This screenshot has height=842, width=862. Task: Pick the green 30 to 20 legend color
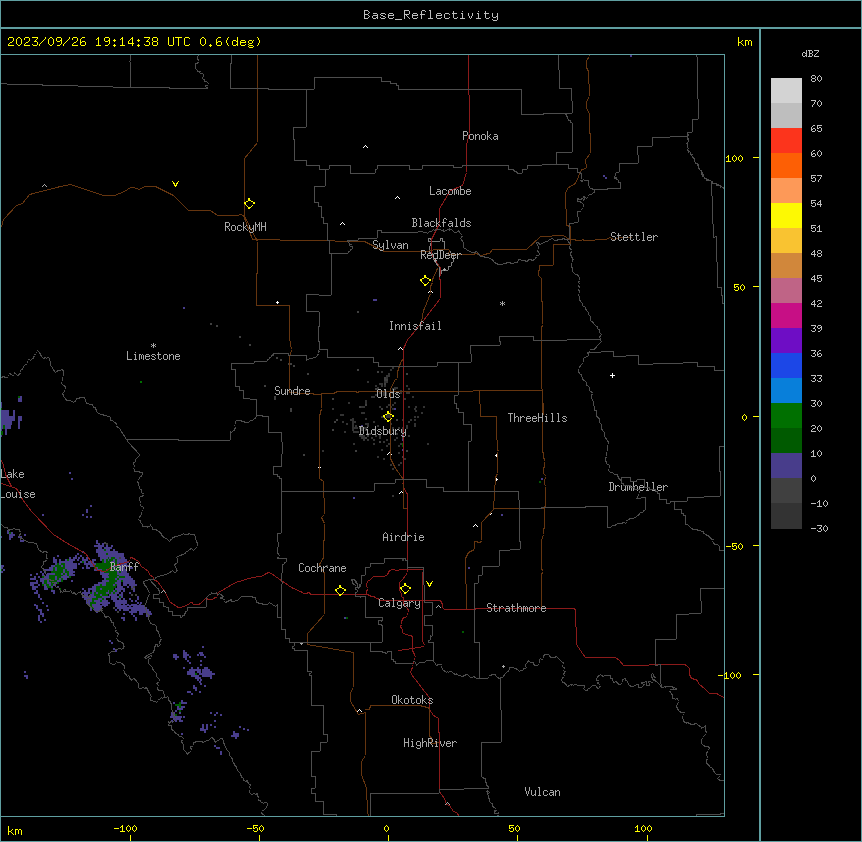point(786,416)
